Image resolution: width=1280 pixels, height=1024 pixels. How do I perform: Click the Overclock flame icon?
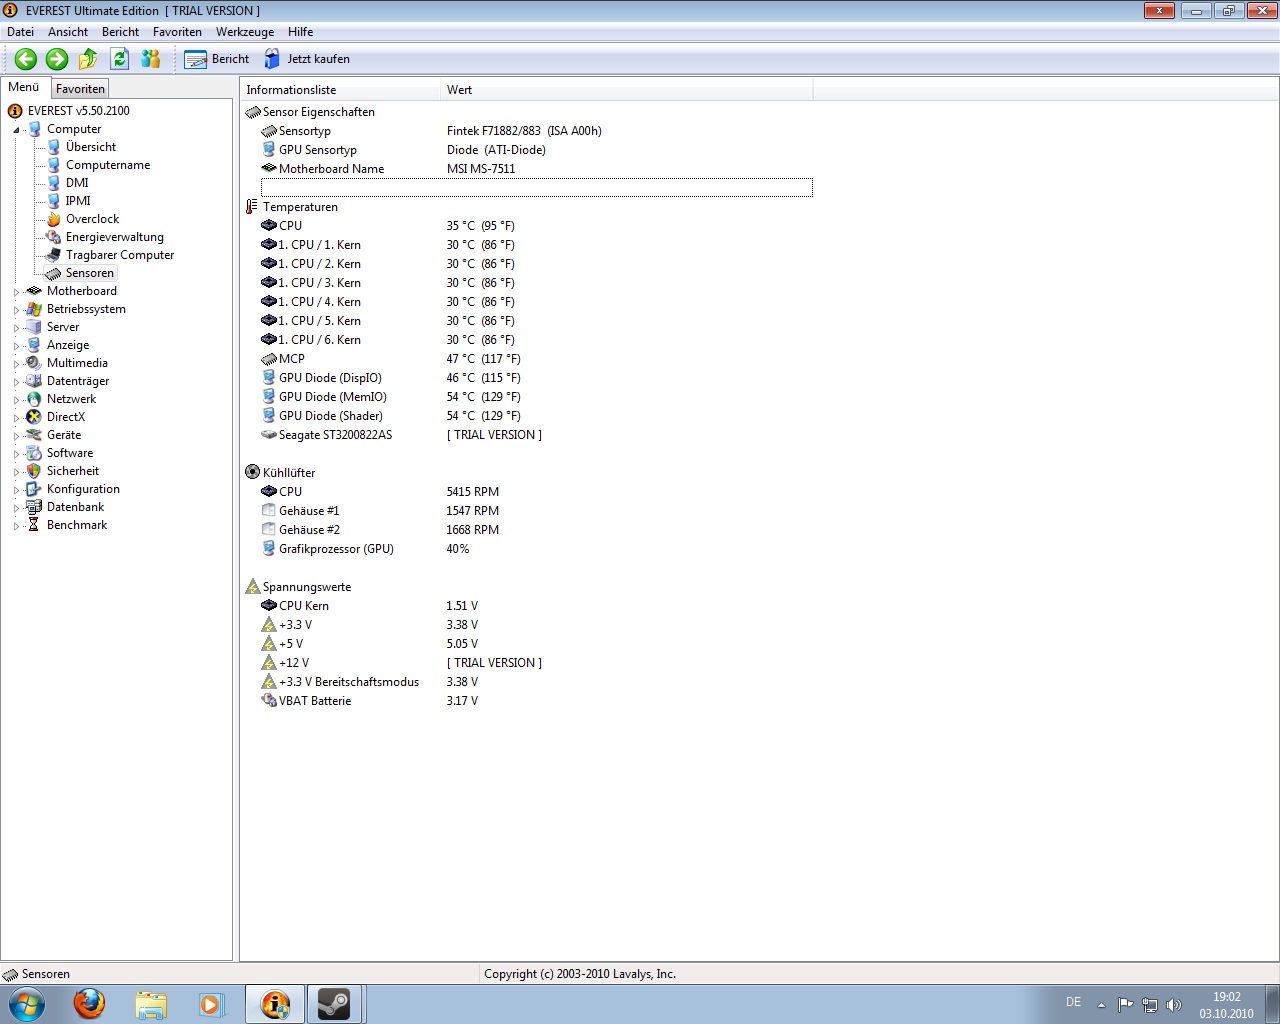[x=54, y=219]
